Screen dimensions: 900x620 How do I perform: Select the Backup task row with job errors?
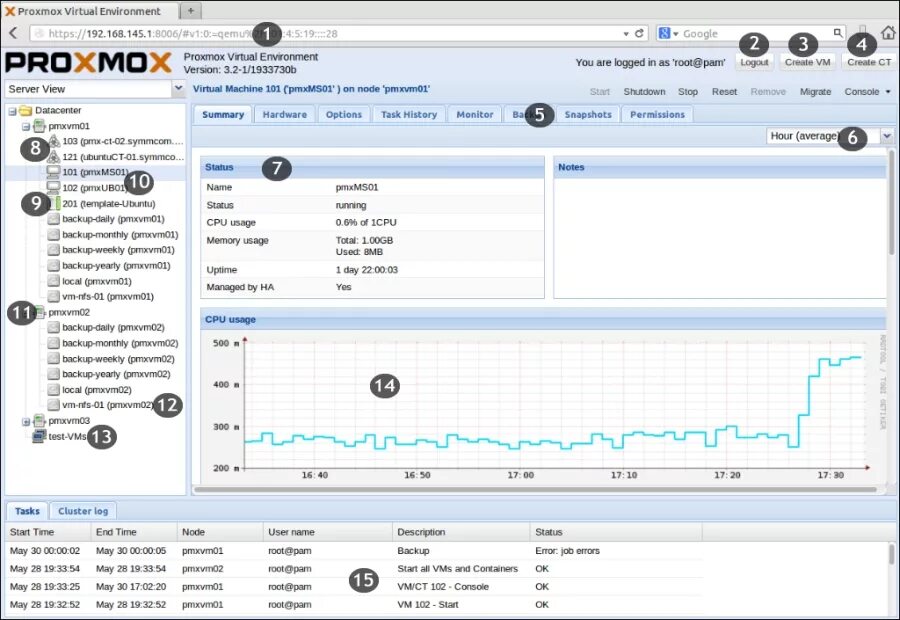click(x=354, y=551)
